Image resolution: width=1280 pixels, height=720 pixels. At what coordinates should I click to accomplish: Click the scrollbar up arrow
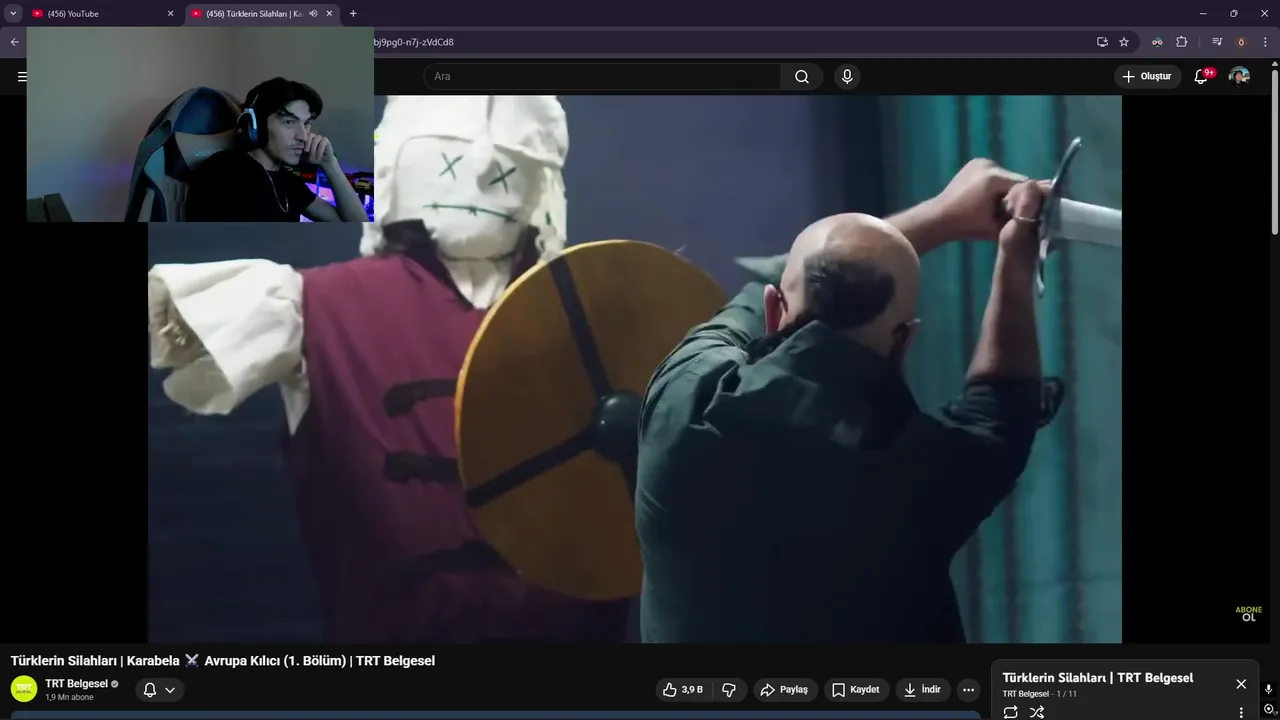point(1274,62)
